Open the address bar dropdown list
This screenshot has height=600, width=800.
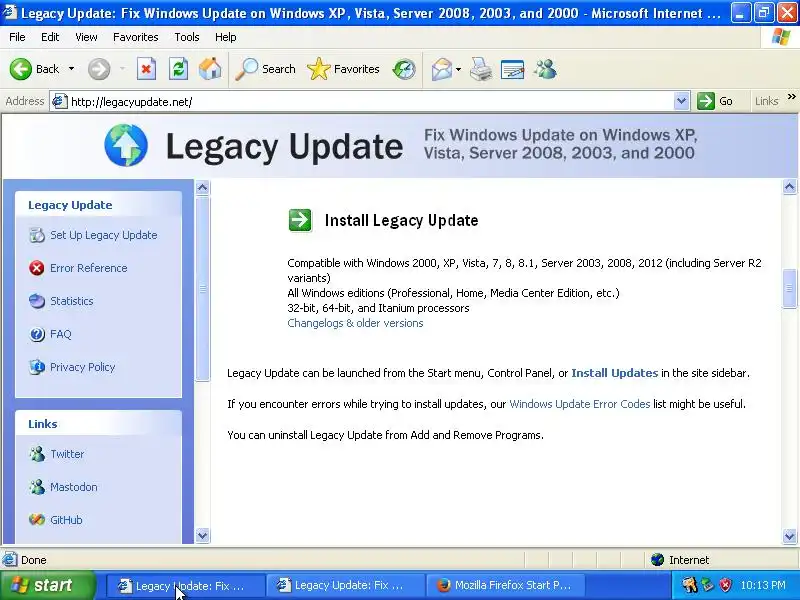pyautogui.click(x=681, y=101)
